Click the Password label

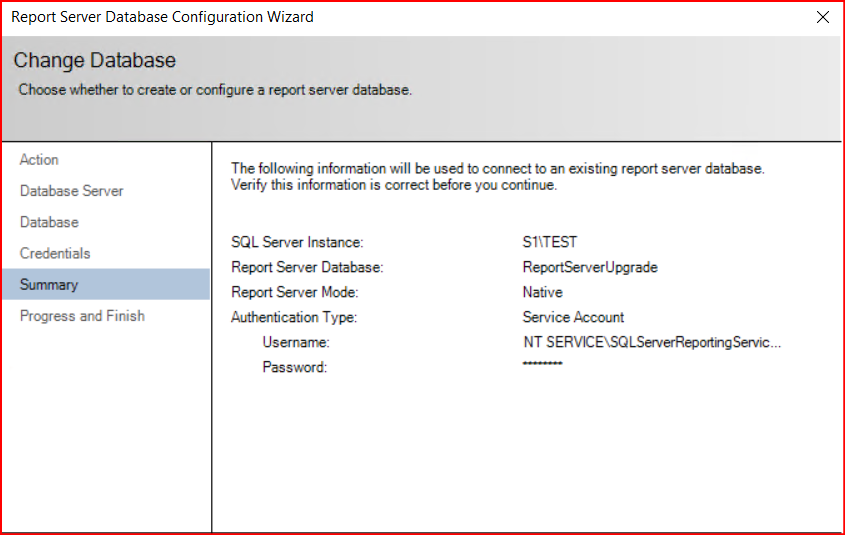[x=294, y=368]
